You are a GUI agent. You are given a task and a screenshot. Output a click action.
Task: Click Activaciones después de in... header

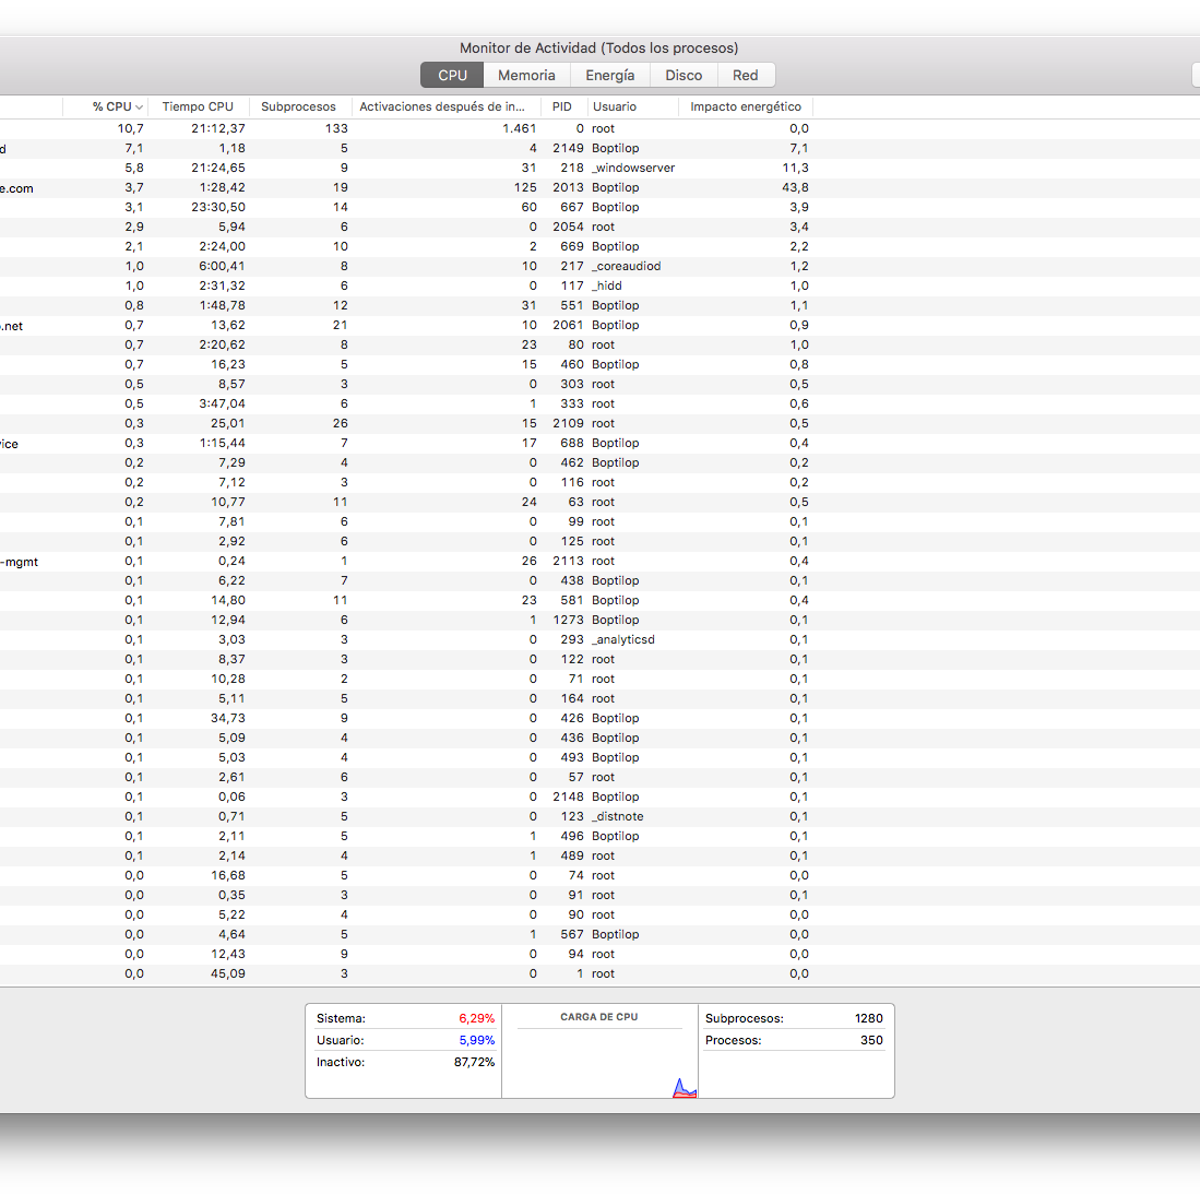click(442, 107)
